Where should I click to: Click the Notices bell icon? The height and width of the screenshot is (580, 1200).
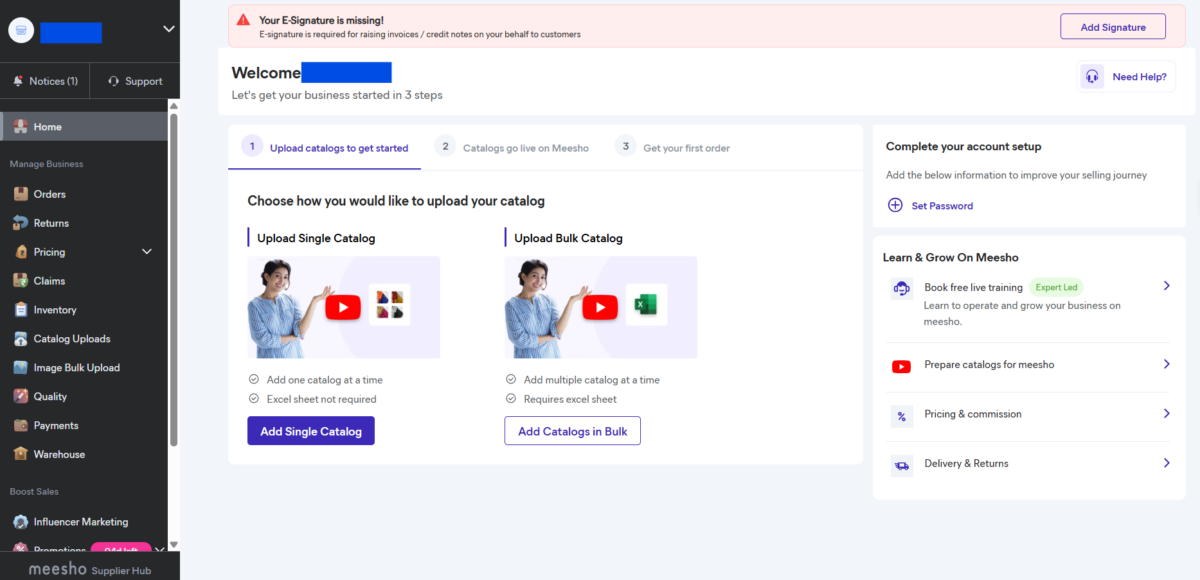pos(19,81)
